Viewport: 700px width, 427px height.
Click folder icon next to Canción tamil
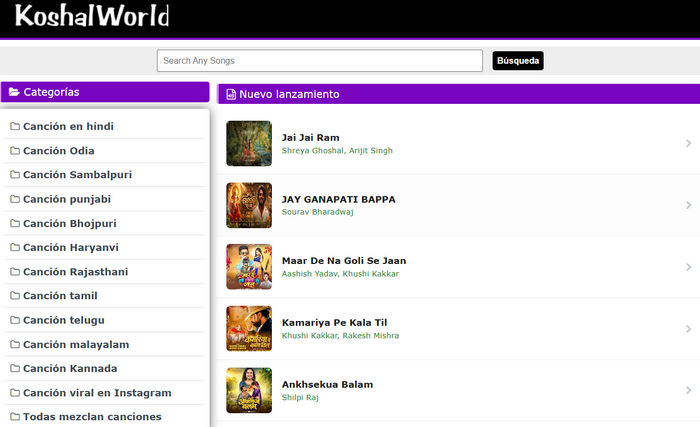pos(15,296)
